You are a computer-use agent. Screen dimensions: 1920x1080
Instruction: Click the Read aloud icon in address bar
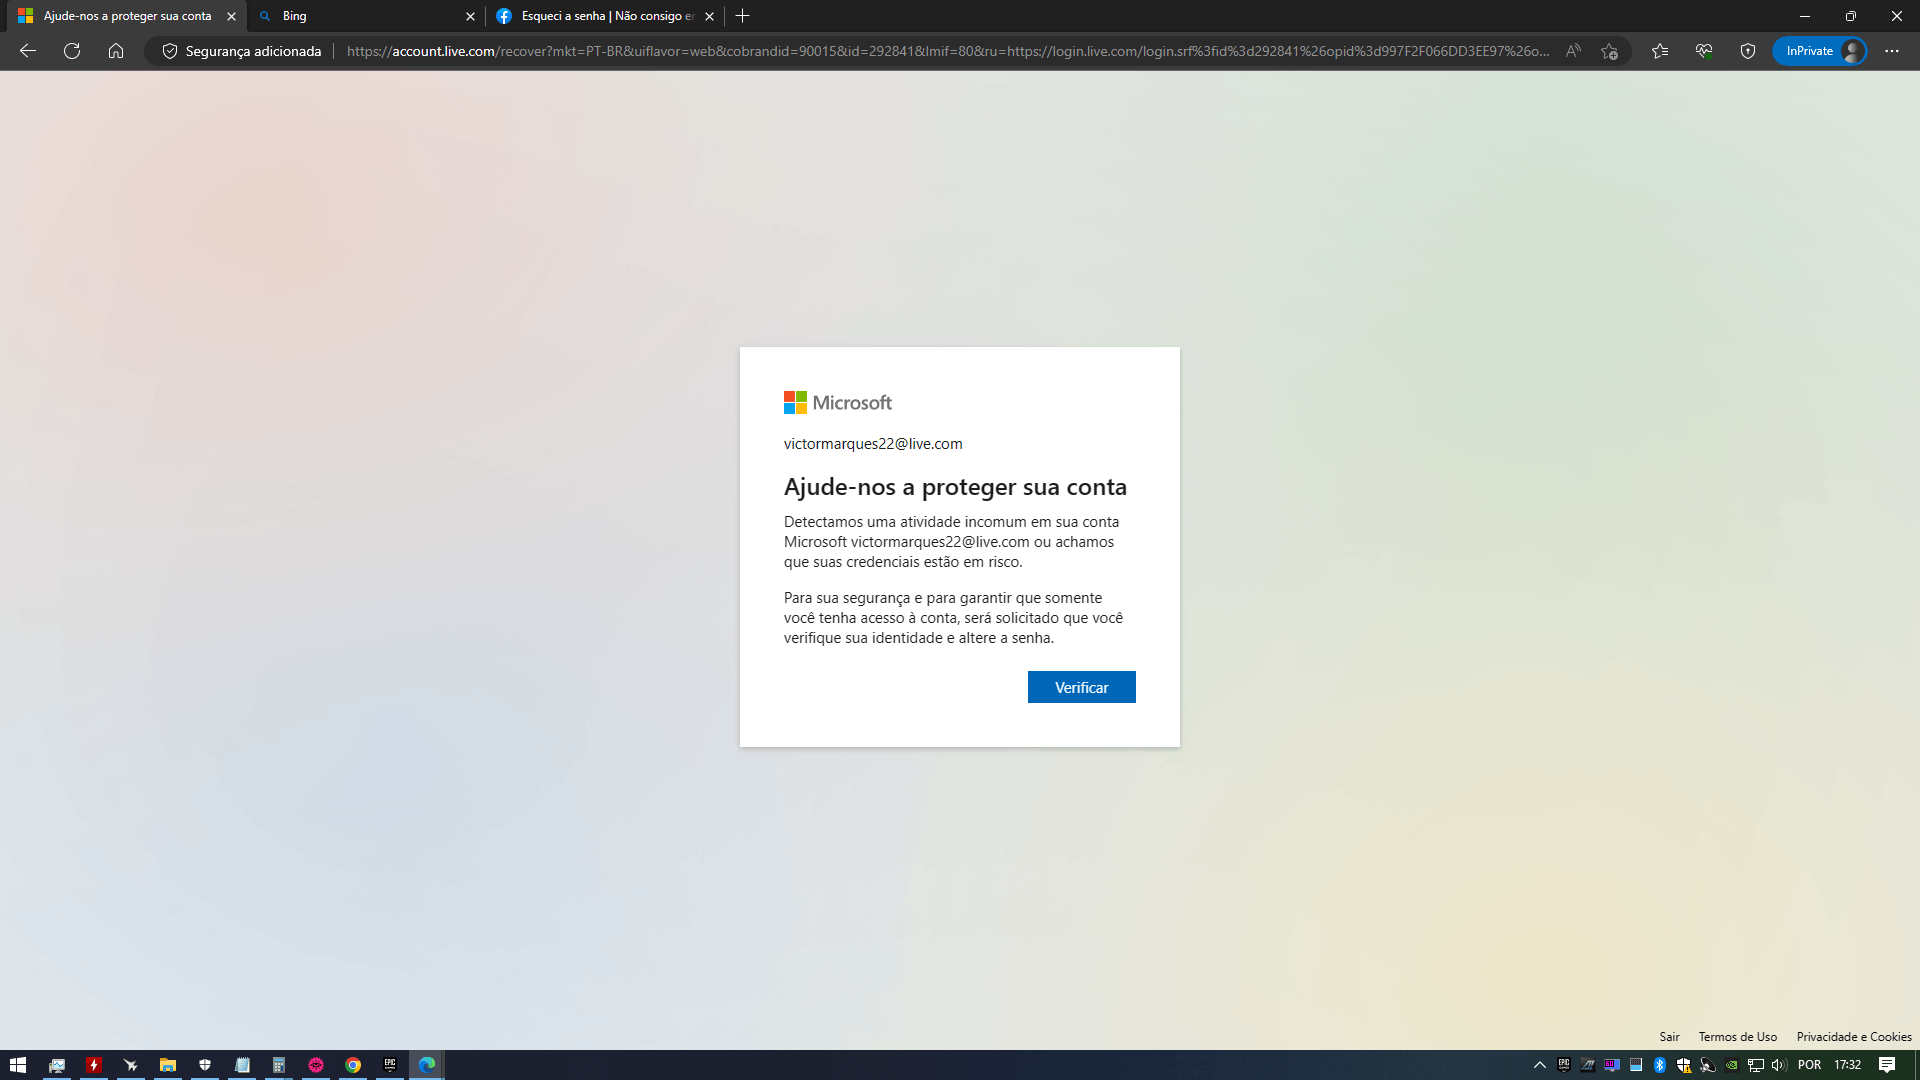coord(1573,51)
